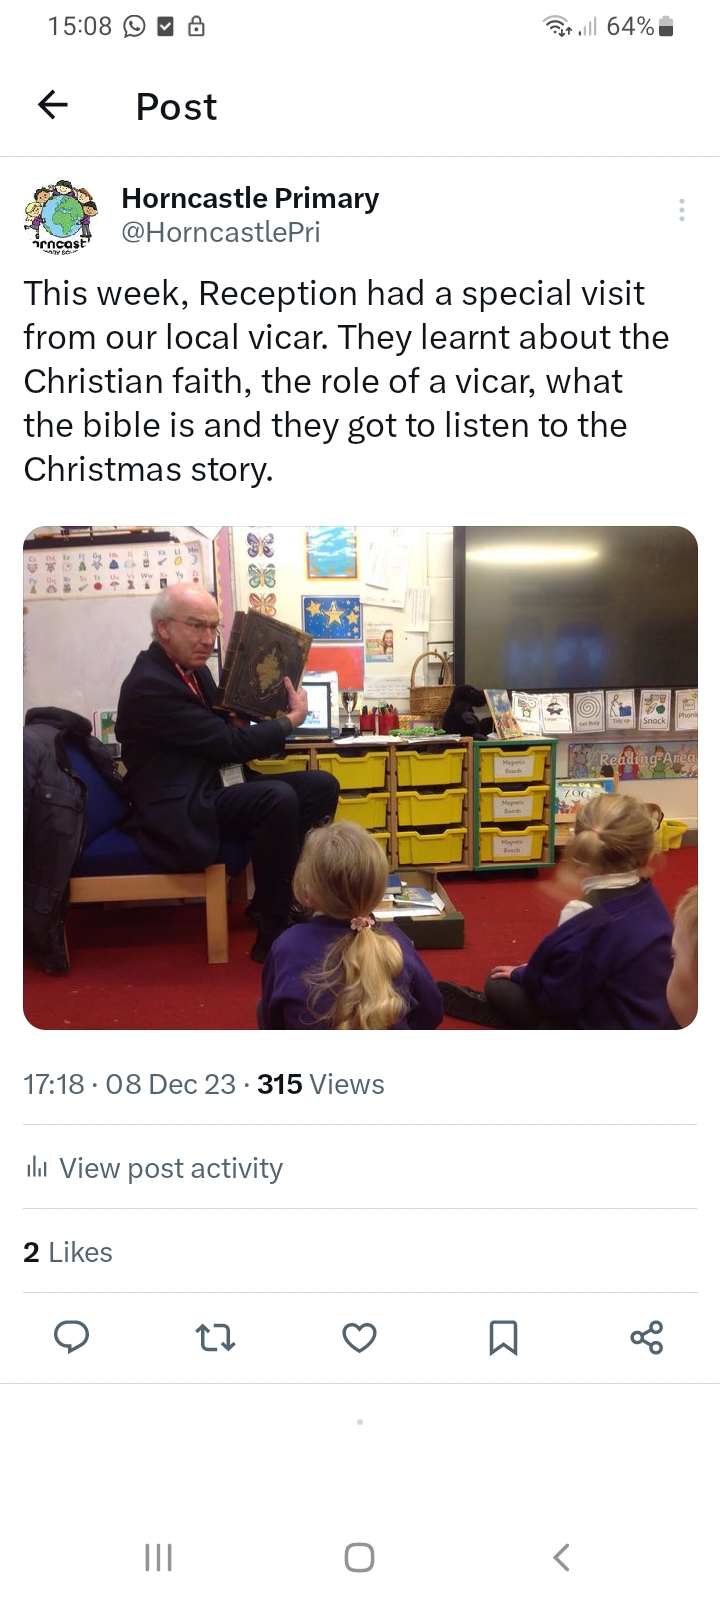
Task: Tap the @HorncastlePri handle
Action: click(x=221, y=232)
